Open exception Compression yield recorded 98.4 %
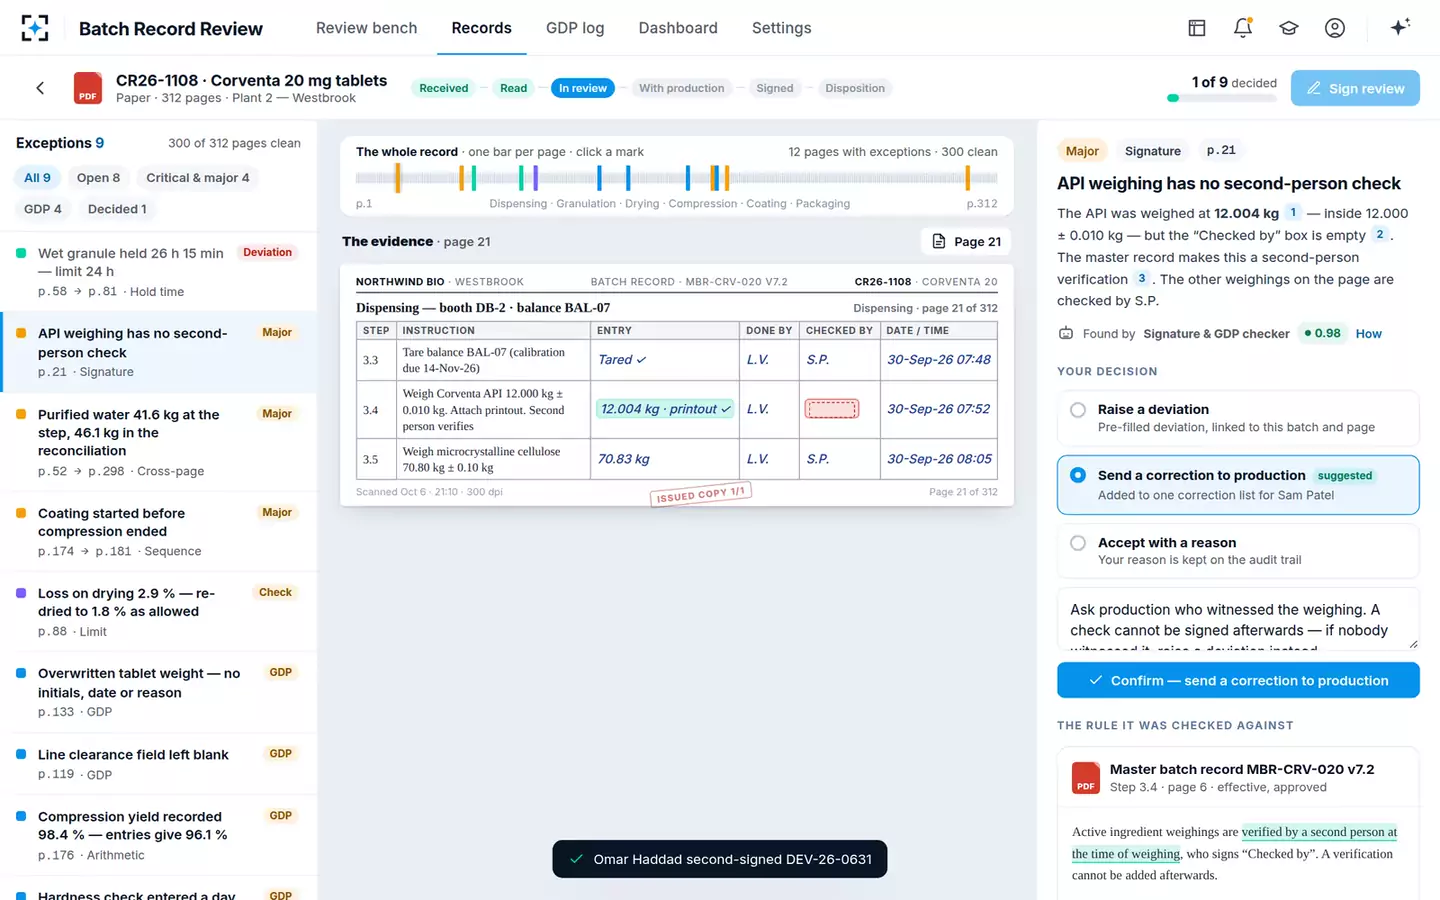 158,835
